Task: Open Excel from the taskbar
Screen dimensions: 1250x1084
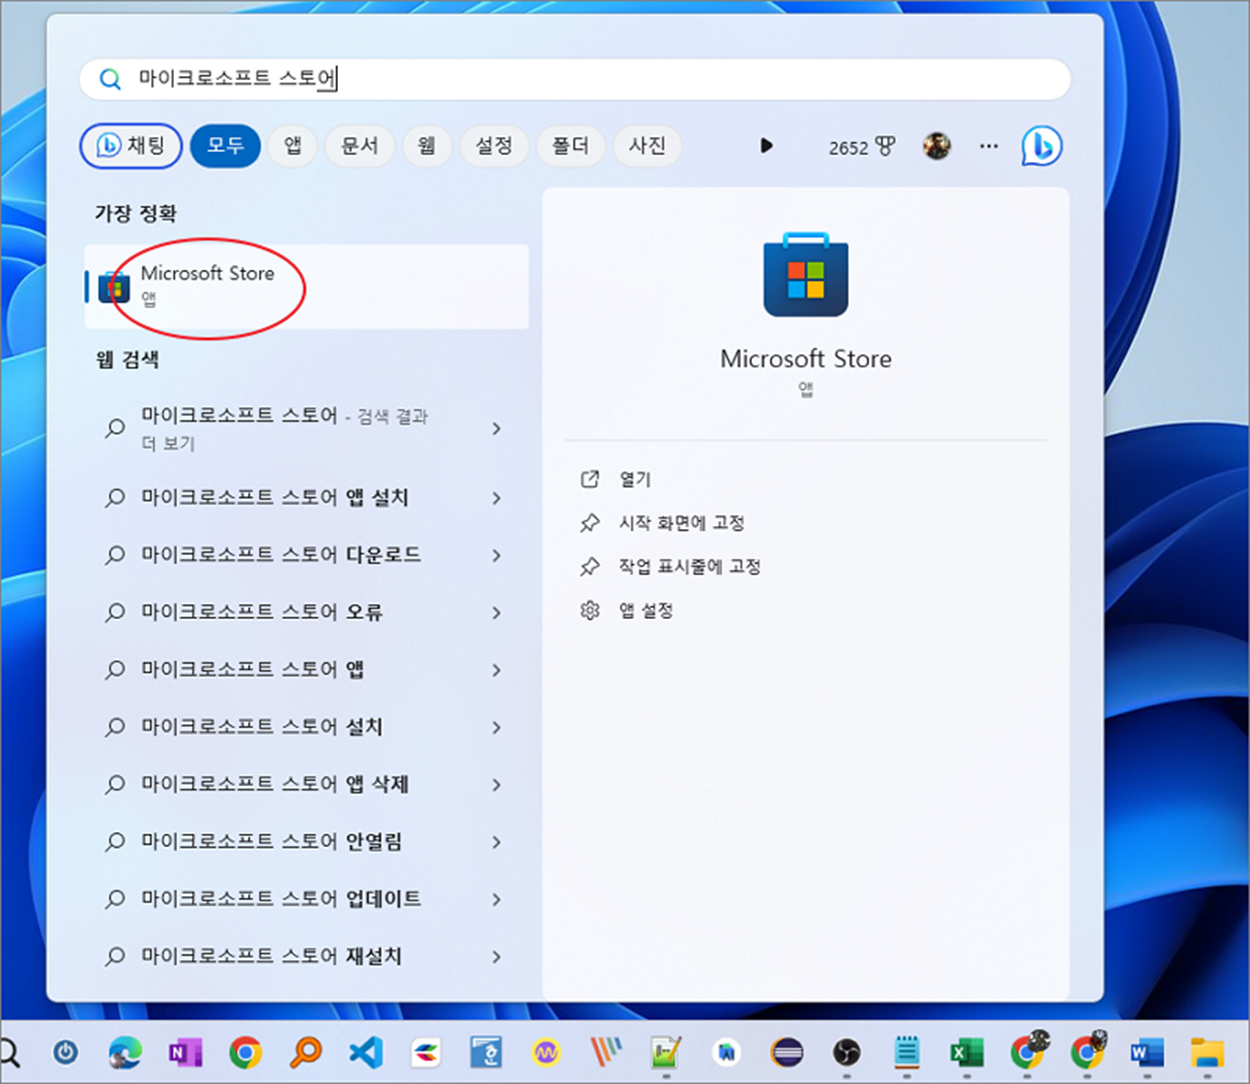Action: (x=966, y=1052)
